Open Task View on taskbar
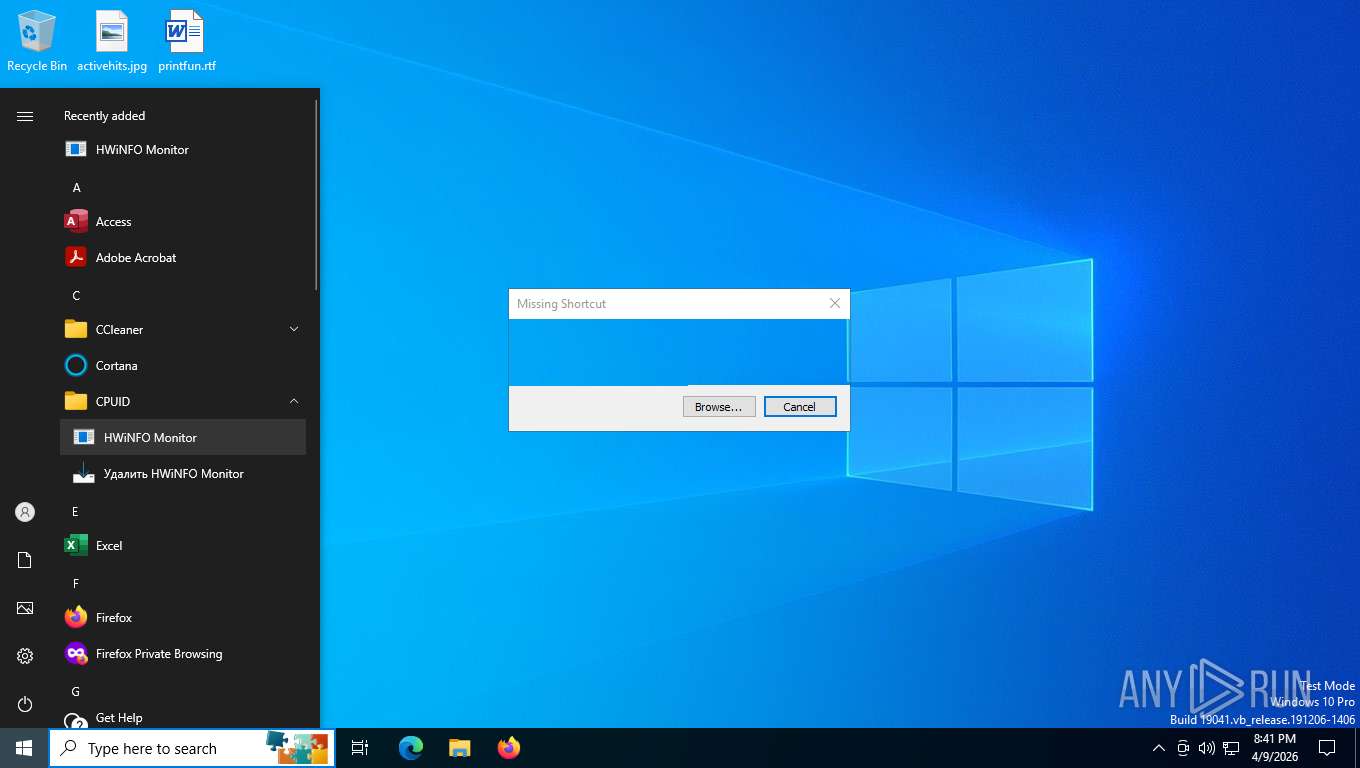Screen dimensions: 1360x768 coord(360,748)
